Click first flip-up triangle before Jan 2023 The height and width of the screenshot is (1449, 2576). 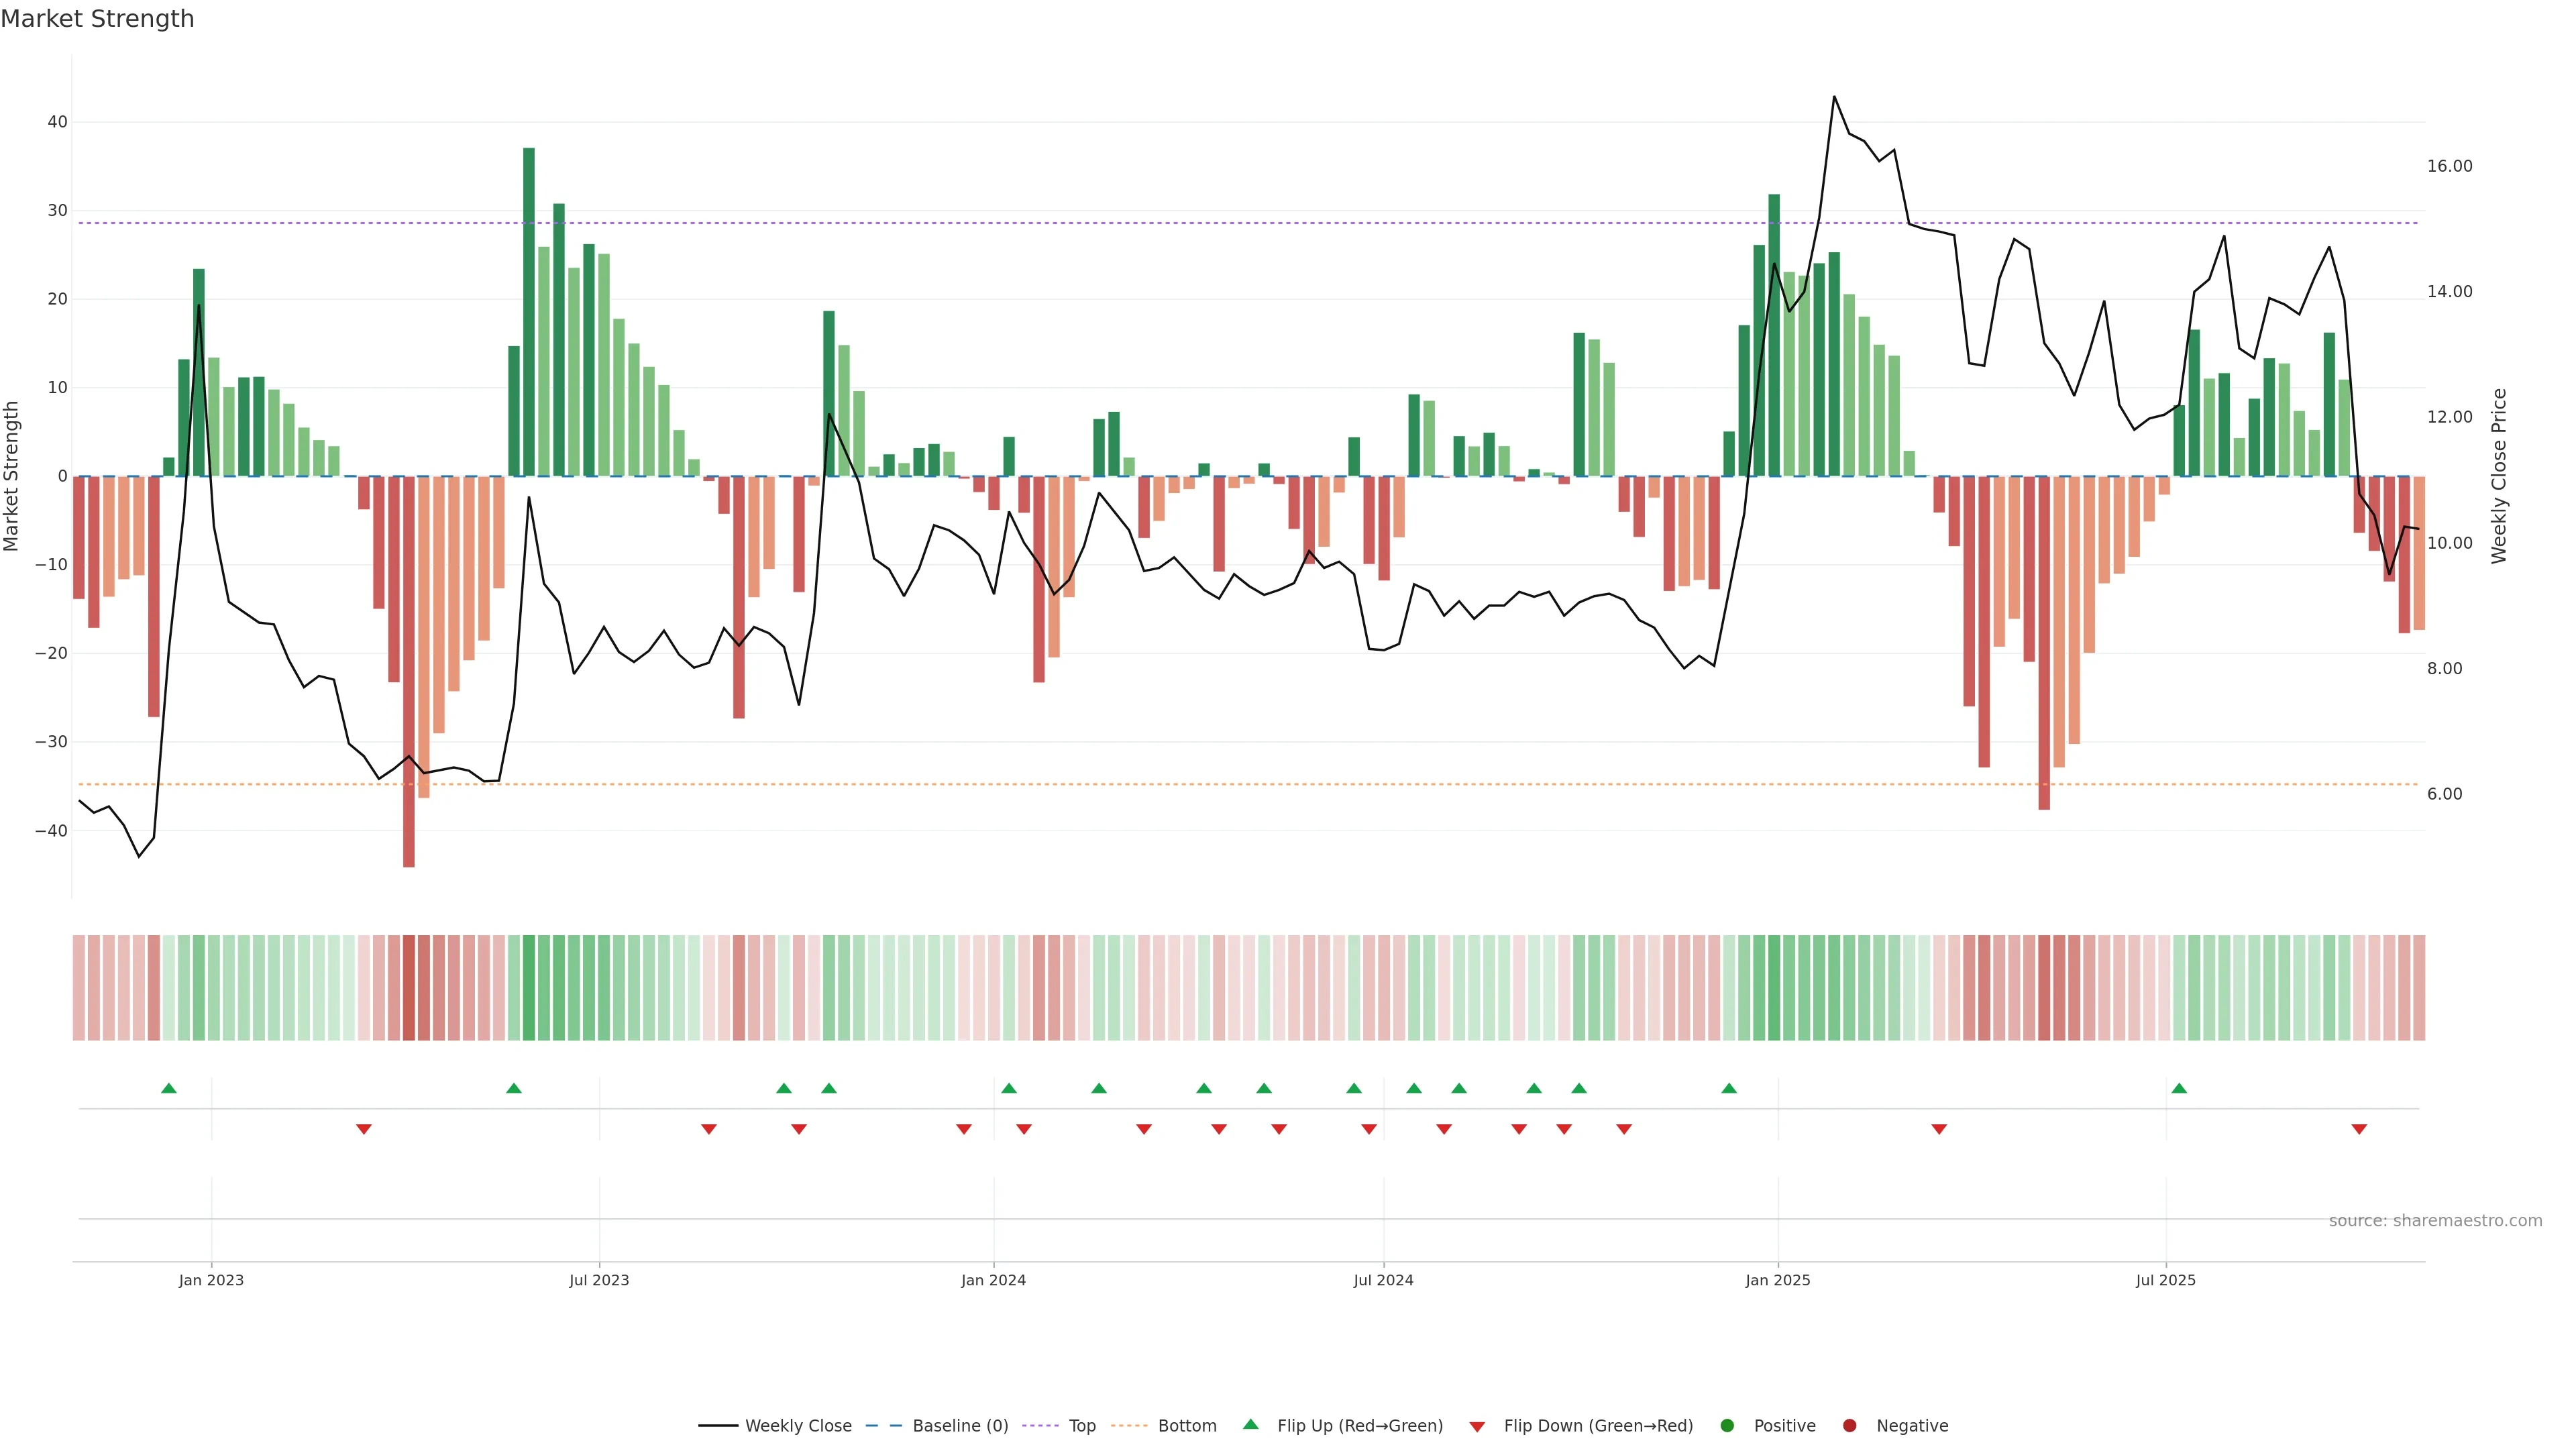coord(169,1088)
